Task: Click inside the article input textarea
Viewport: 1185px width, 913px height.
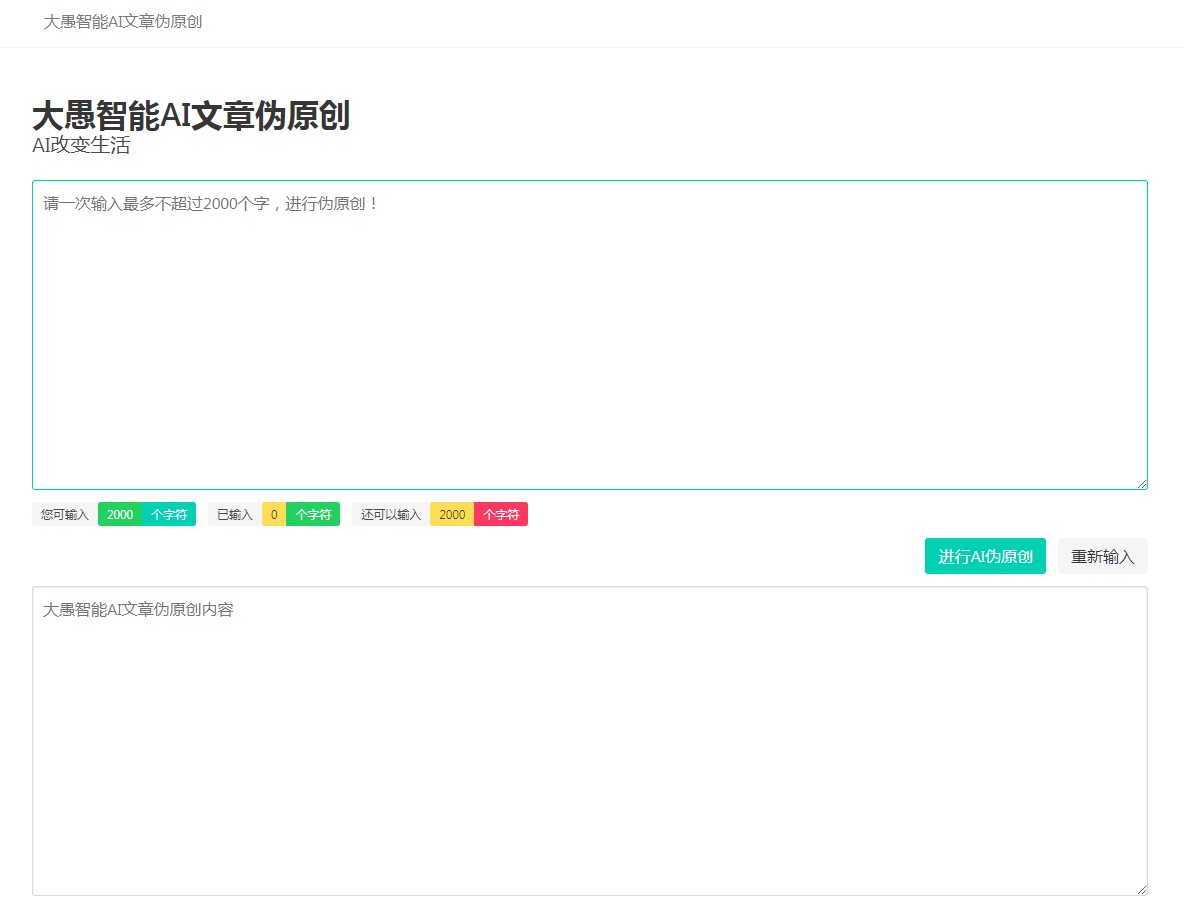Action: 590,330
